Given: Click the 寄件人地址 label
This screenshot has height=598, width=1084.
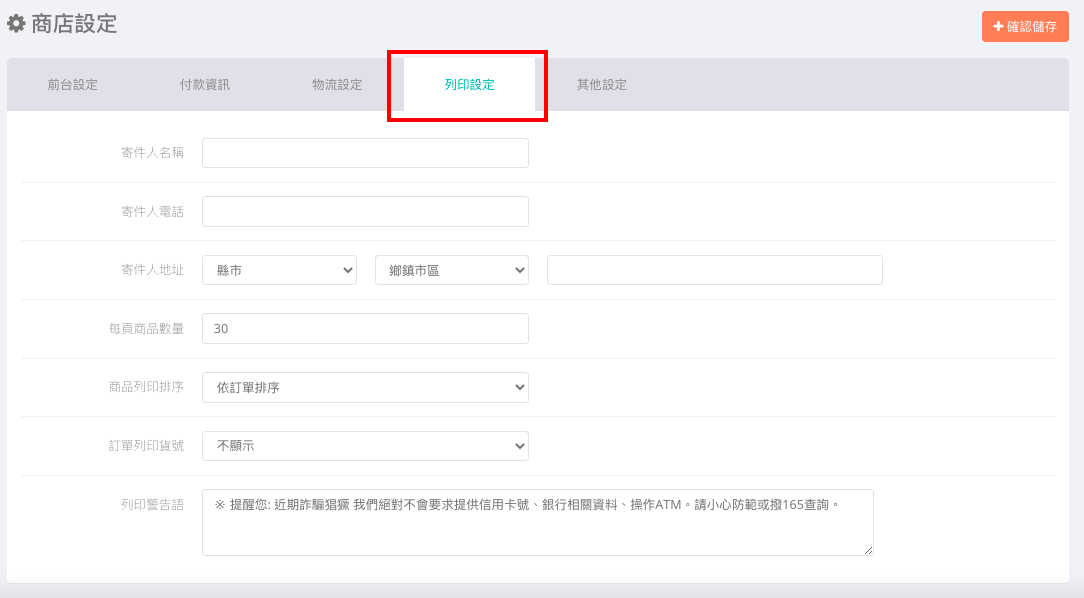Looking at the screenshot, I should pos(152,270).
